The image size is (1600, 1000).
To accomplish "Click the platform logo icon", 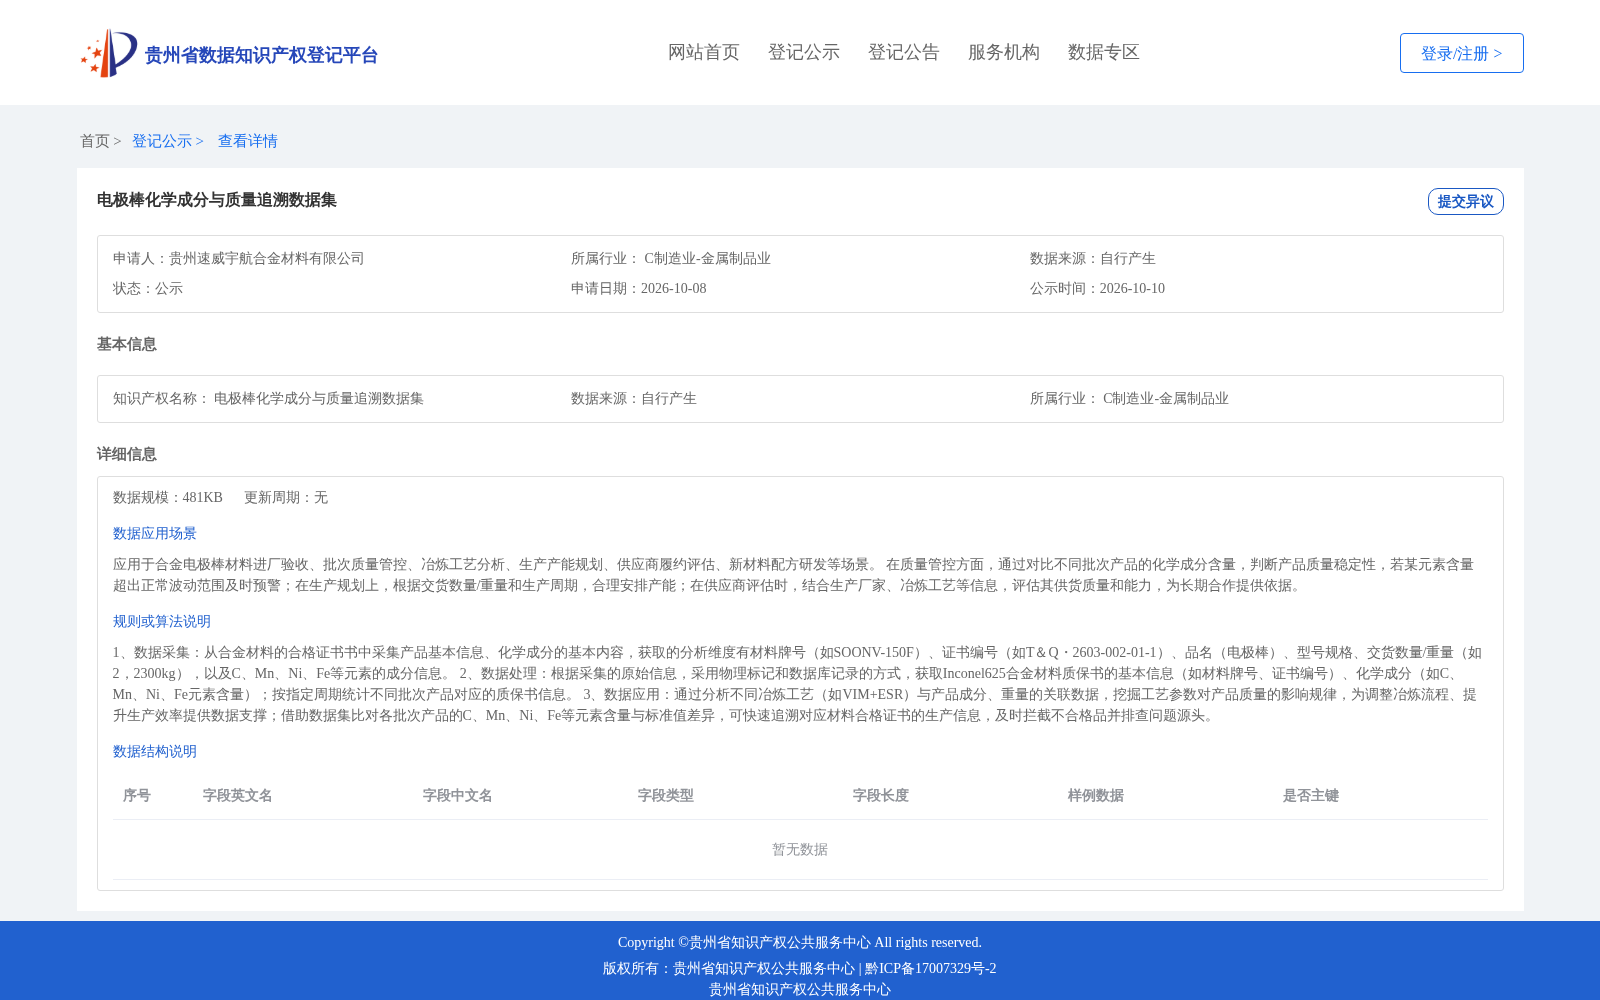I will click(x=109, y=53).
